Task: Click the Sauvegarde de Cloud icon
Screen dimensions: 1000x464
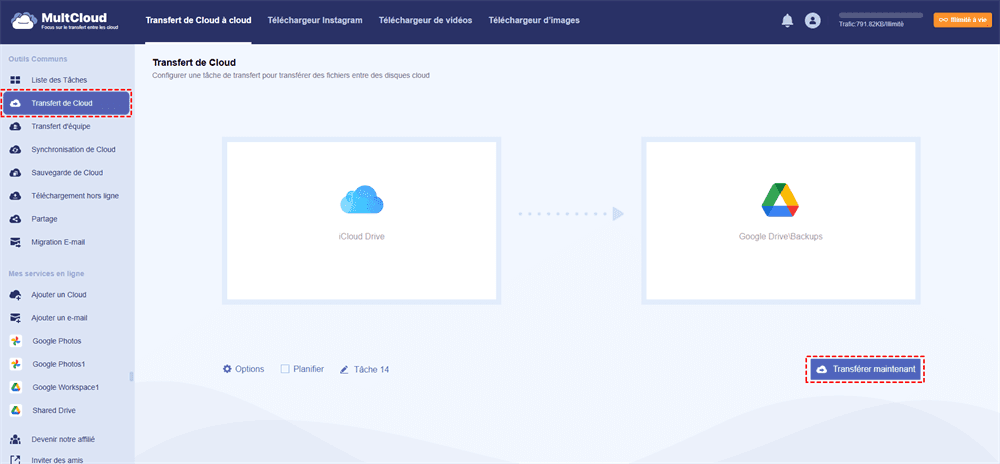Action: tap(15, 173)
